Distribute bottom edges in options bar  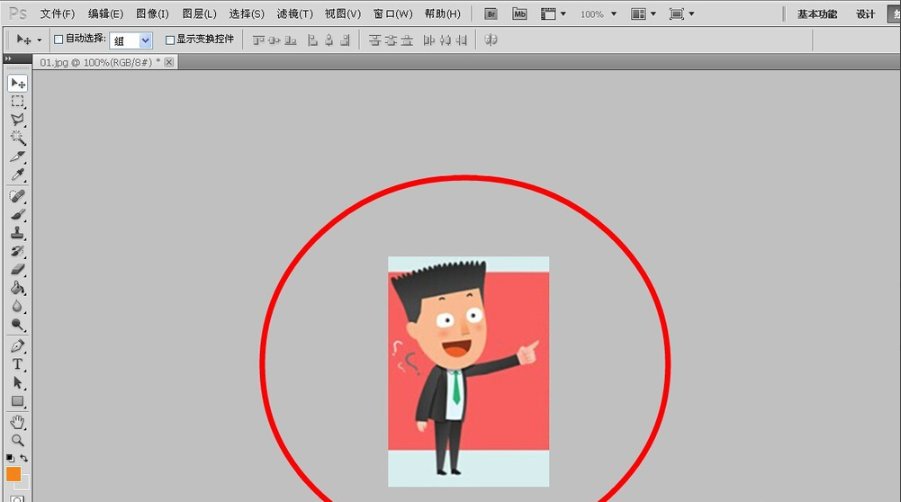407,40
